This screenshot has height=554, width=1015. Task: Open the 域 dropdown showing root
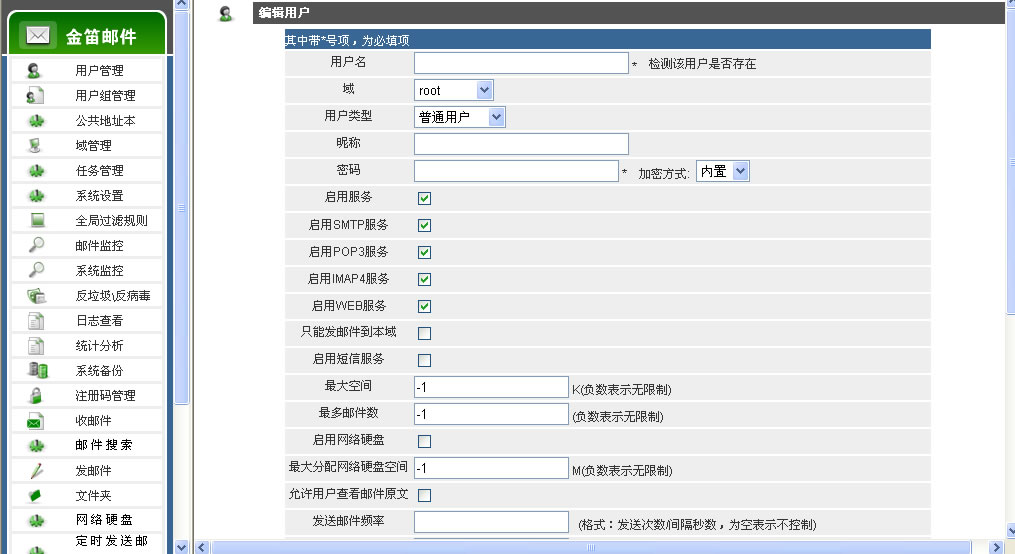454,91
